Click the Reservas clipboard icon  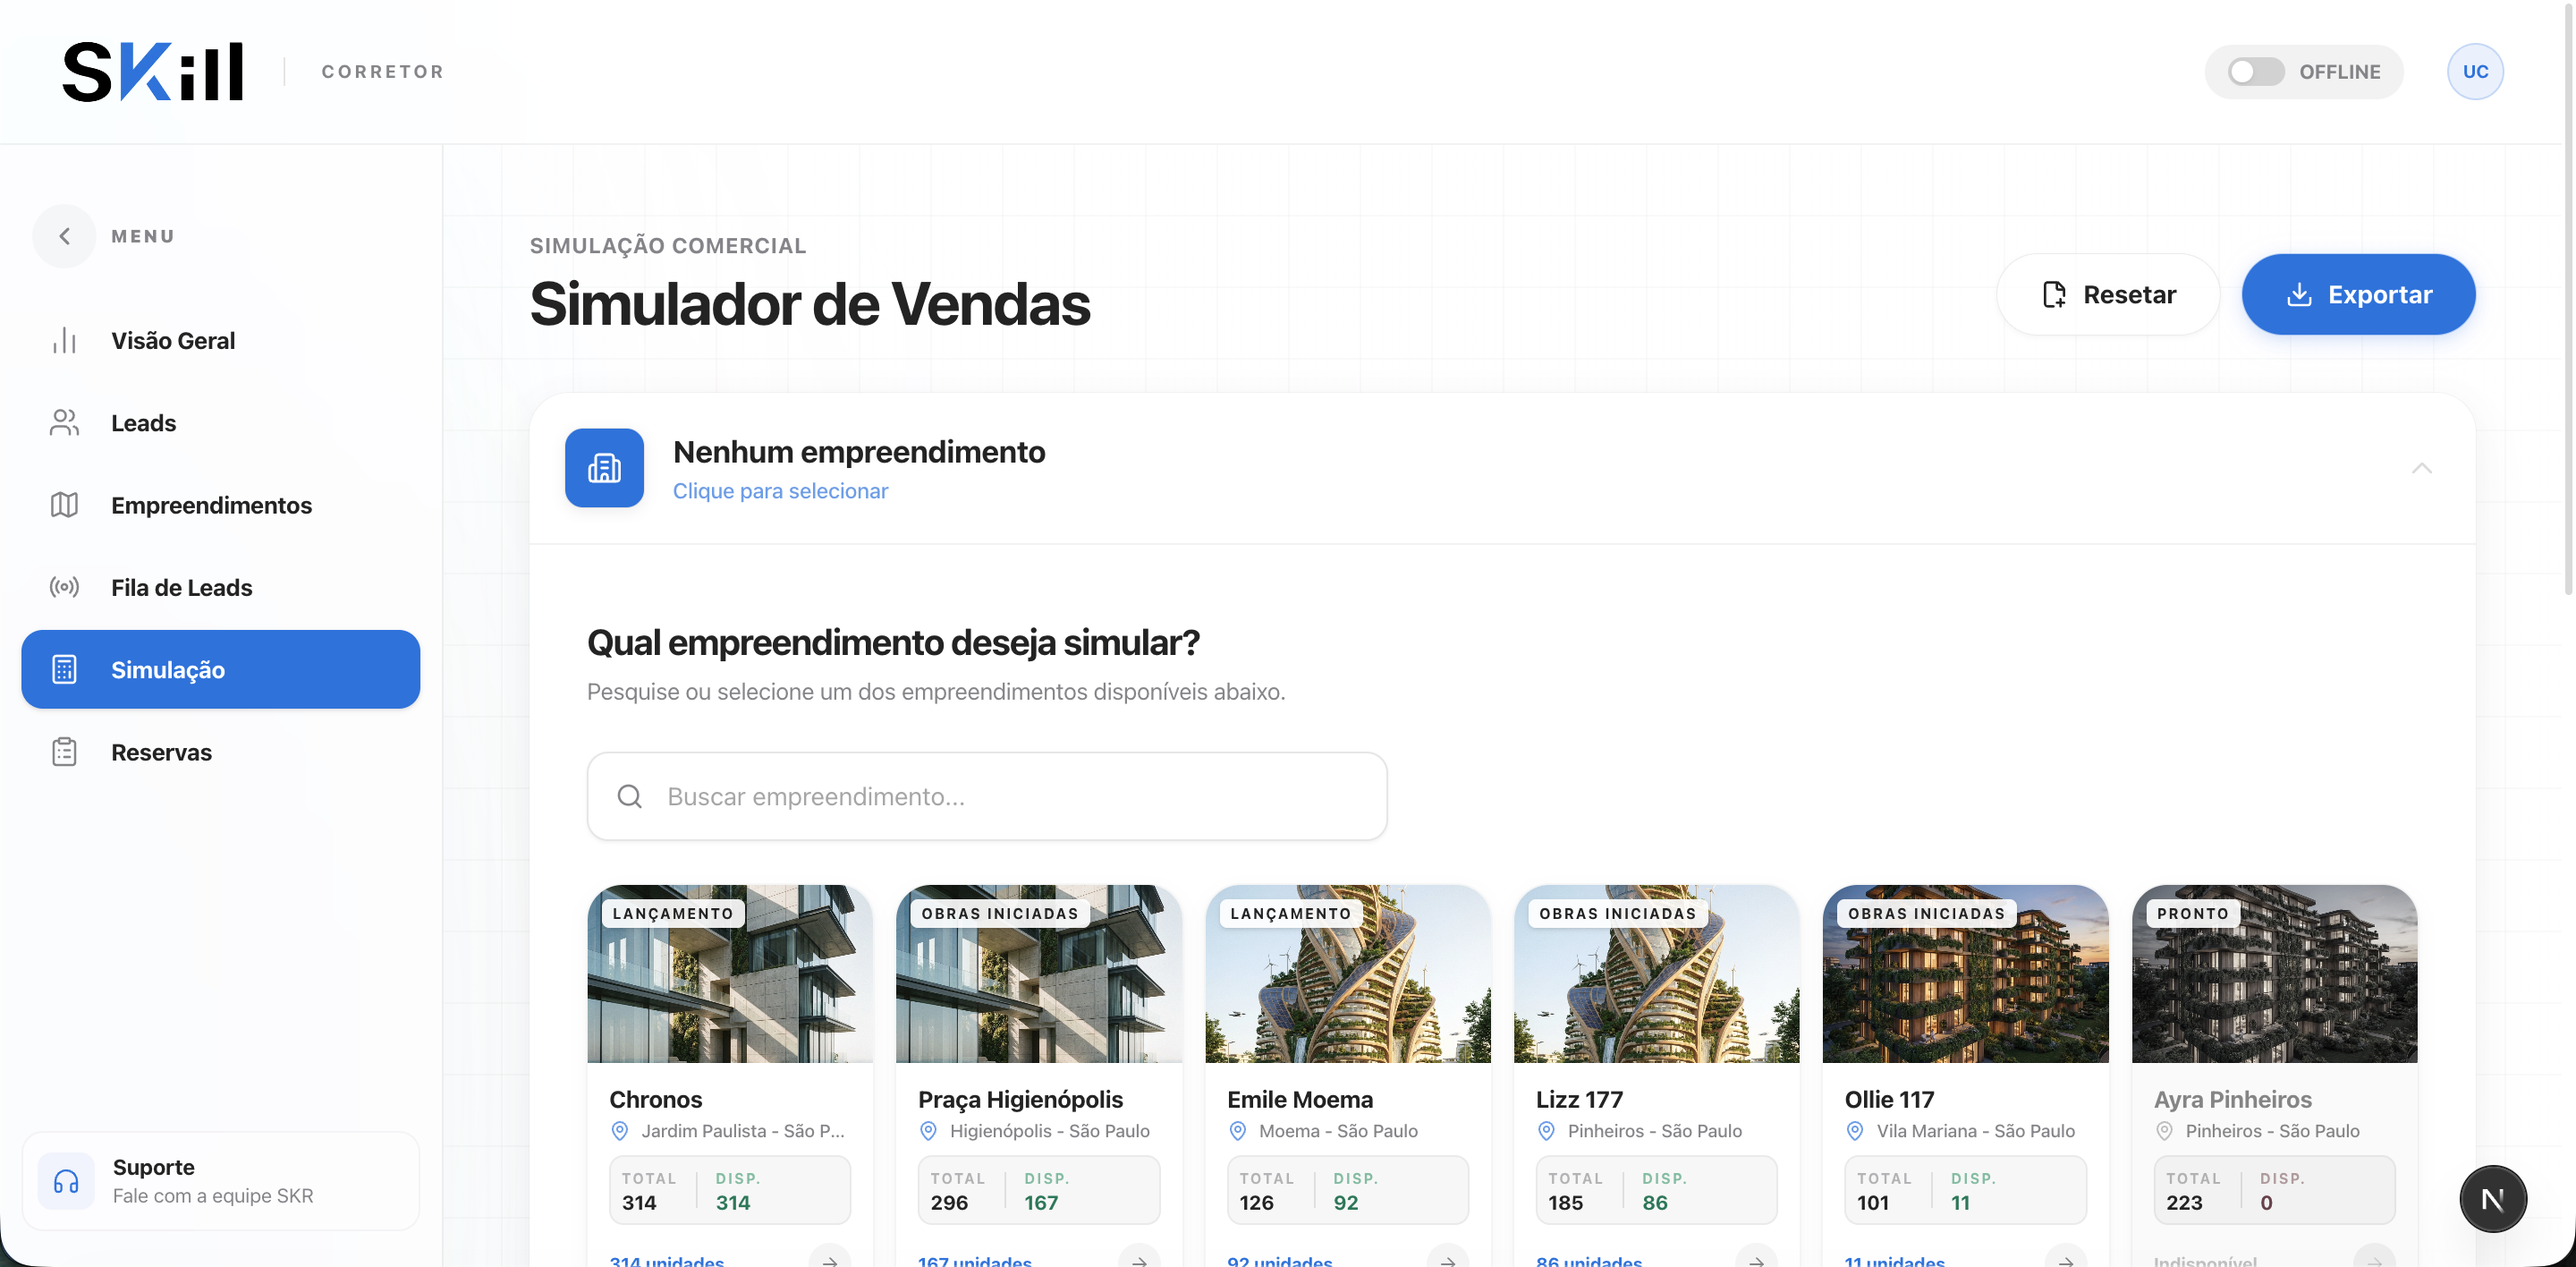tap(65, 752)
